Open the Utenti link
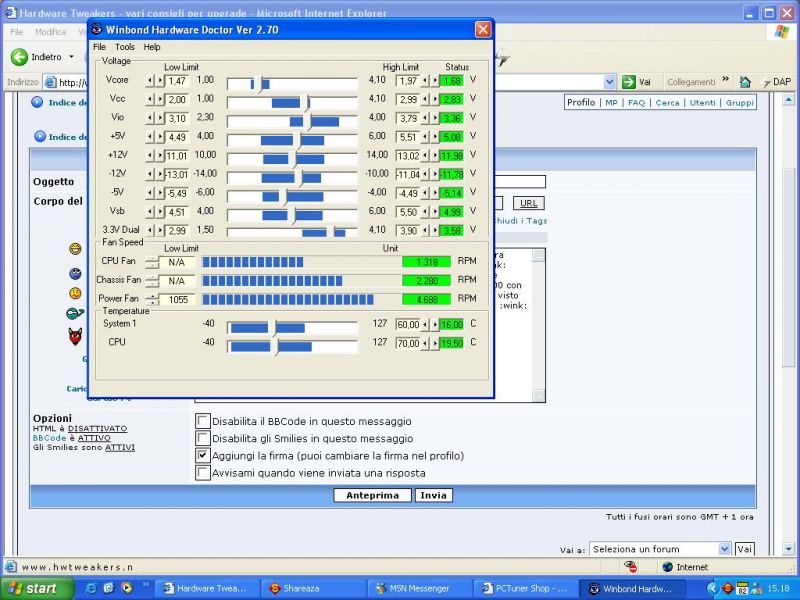 703,103
